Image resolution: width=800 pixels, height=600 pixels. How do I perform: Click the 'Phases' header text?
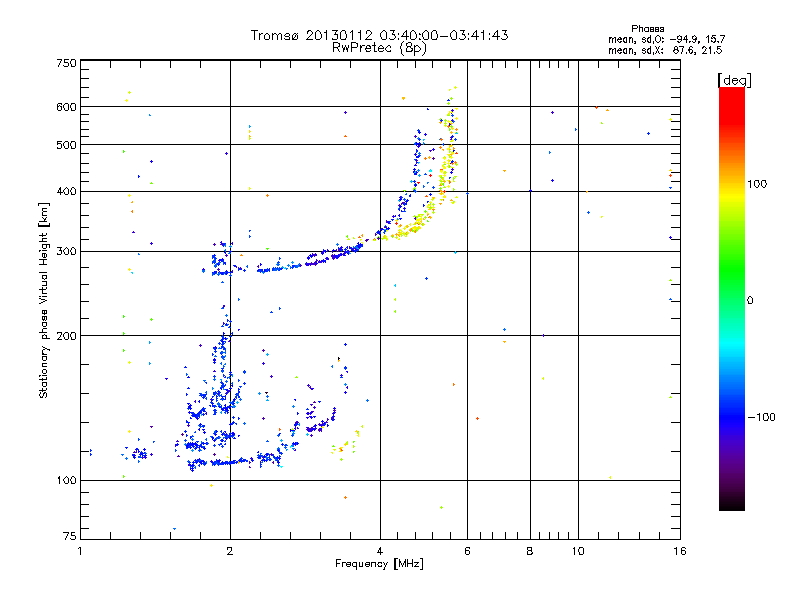coord(647,29)
